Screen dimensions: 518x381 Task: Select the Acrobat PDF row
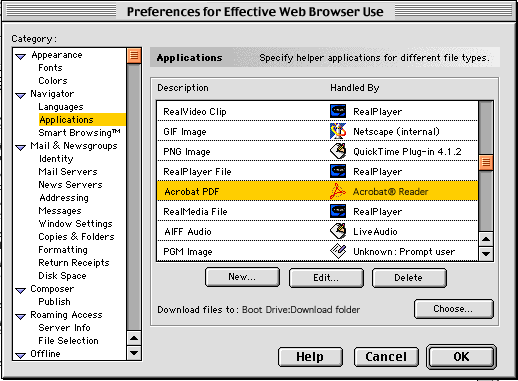(317, 191)
